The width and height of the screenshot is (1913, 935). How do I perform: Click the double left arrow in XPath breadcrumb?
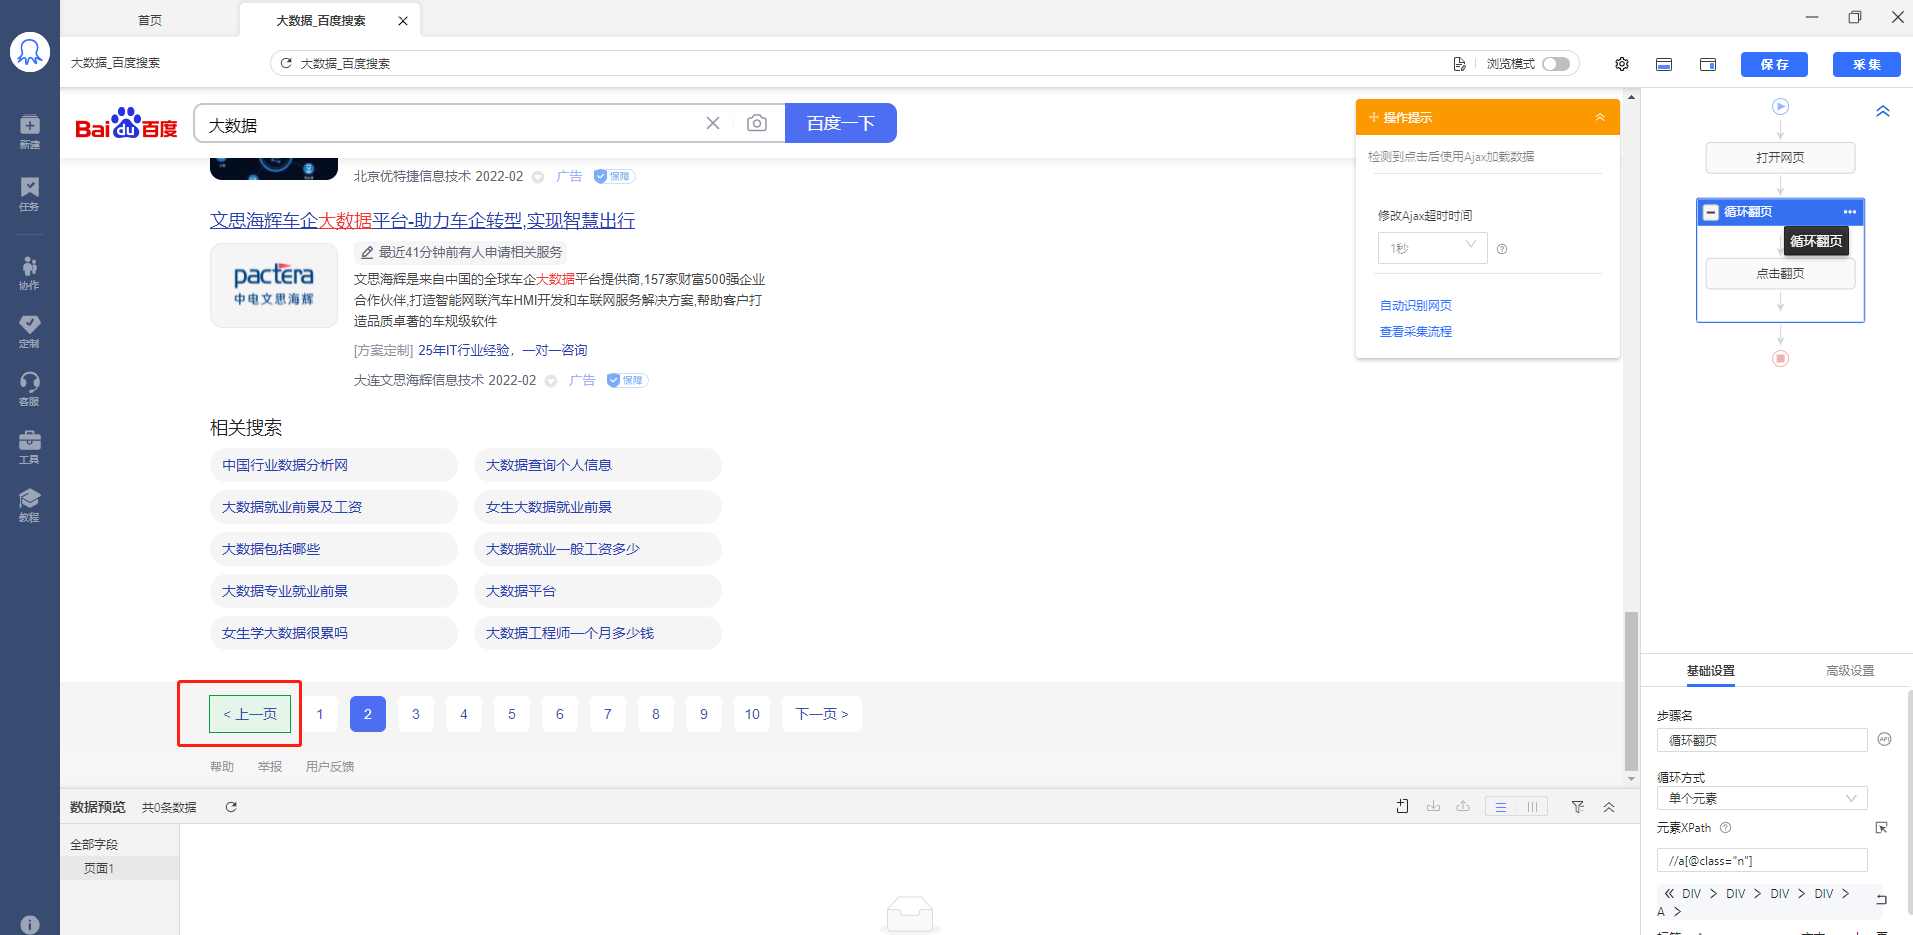(x=1669, y=893)
